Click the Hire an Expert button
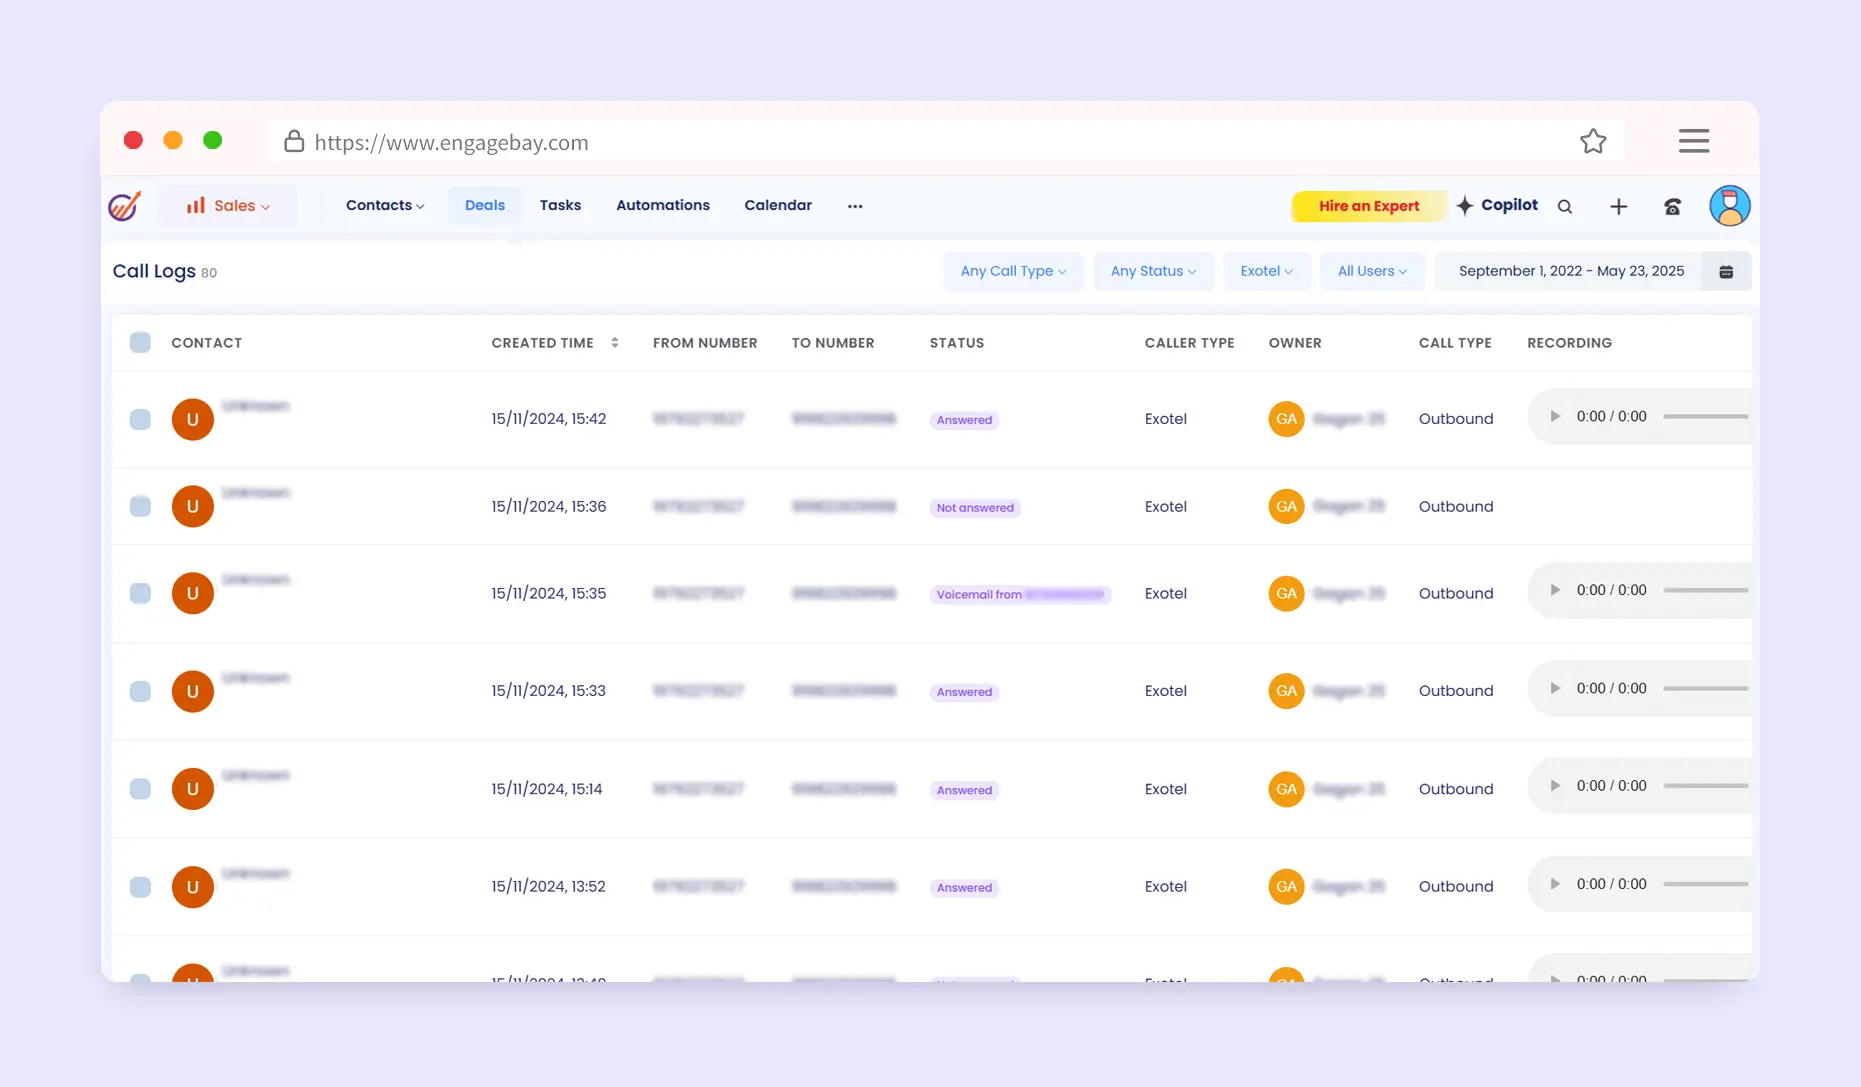 (x=1368, y=207)
